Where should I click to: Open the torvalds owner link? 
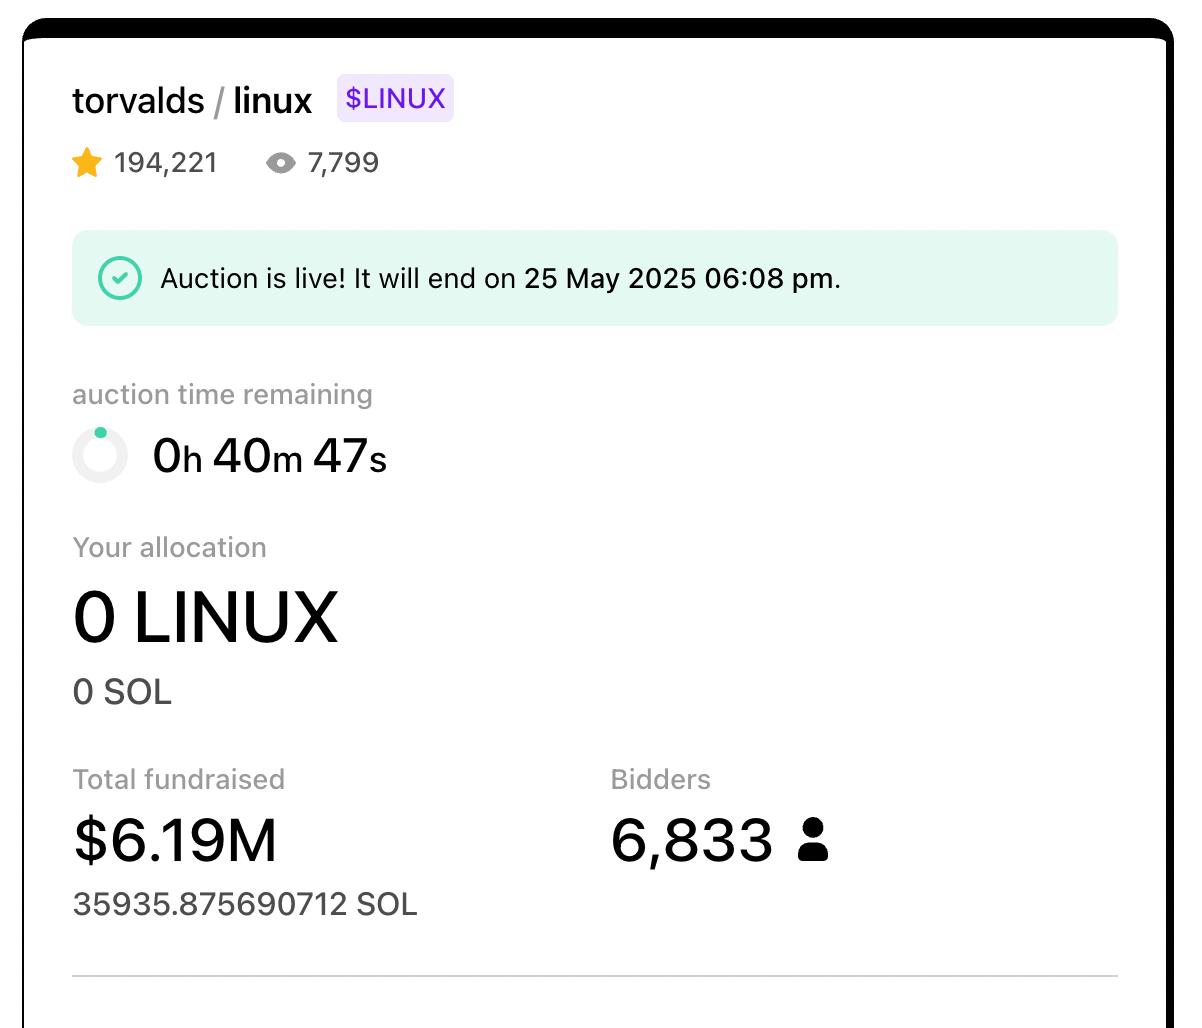[x=138, y=101]
